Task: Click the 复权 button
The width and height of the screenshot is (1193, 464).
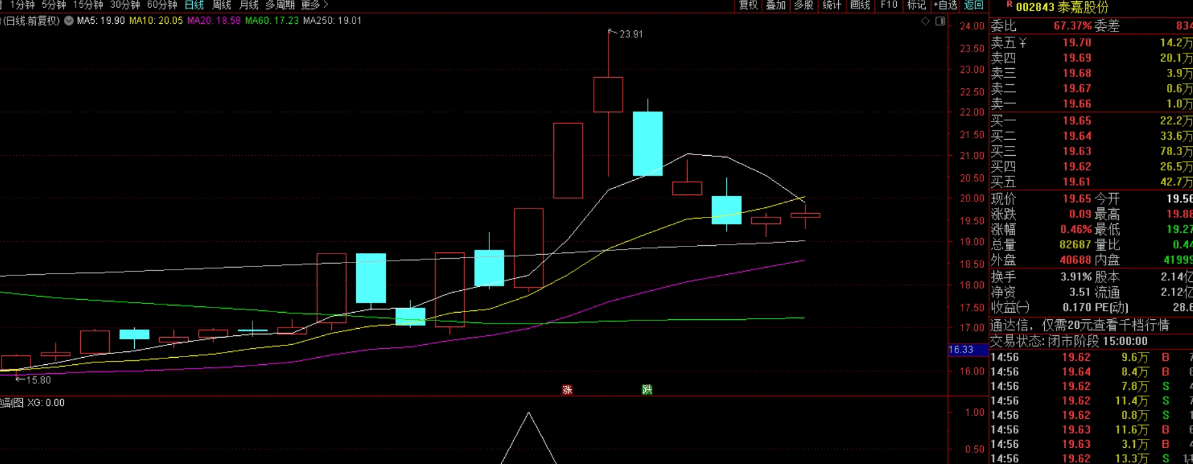Action: click(x=749, y=5)
